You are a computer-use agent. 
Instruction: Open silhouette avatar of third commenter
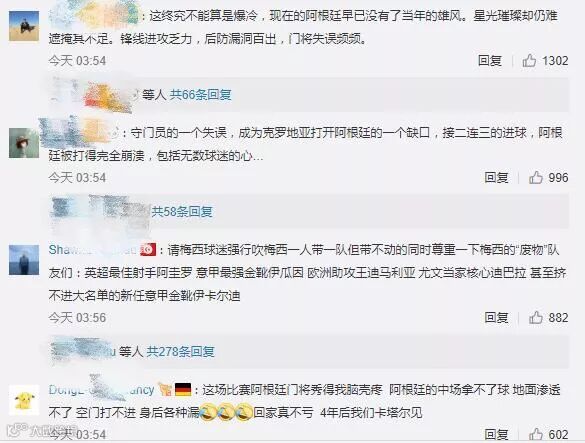point(24,260)
